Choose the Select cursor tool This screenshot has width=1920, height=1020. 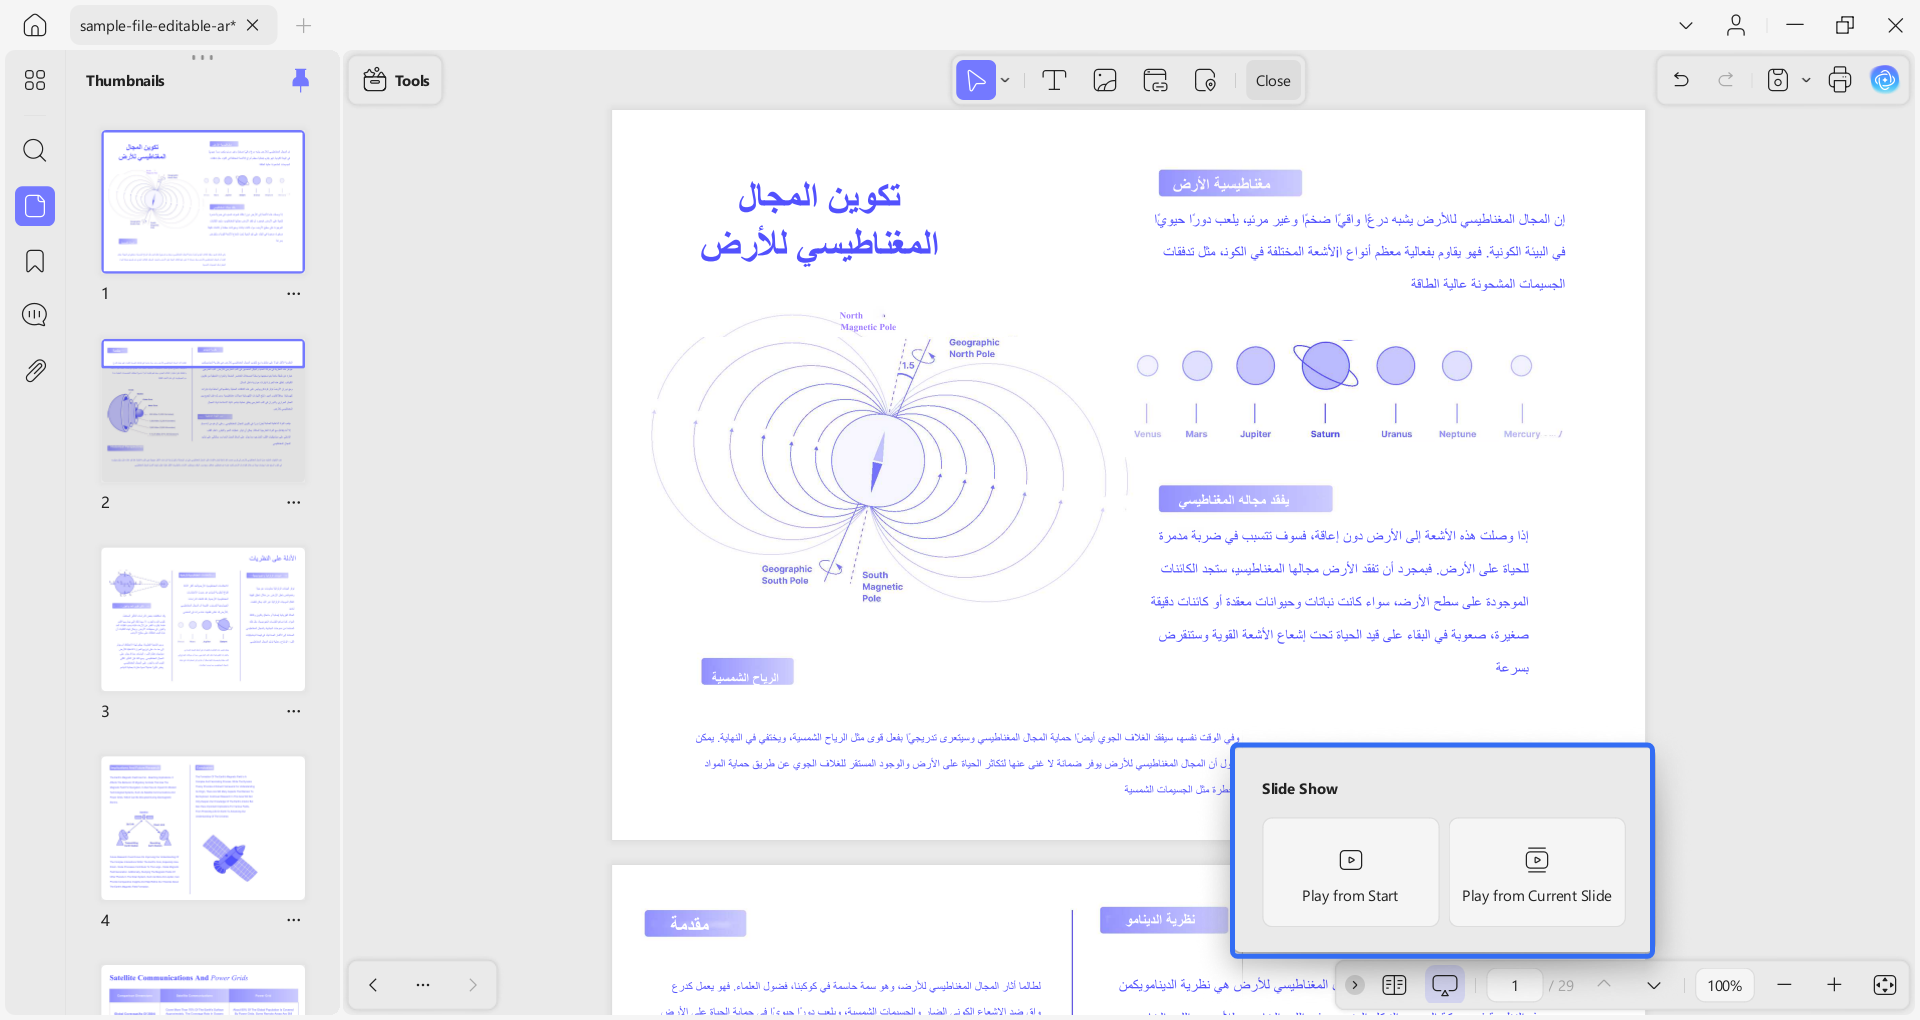975,80
